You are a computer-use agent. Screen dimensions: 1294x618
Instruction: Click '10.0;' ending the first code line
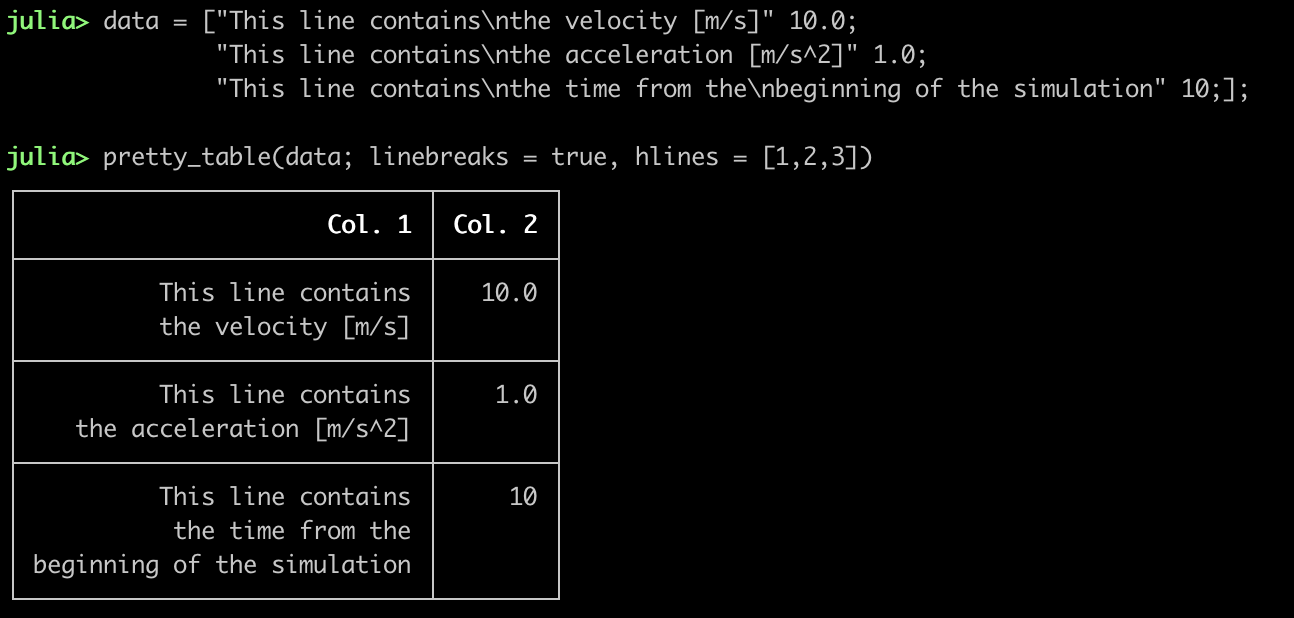823,21
